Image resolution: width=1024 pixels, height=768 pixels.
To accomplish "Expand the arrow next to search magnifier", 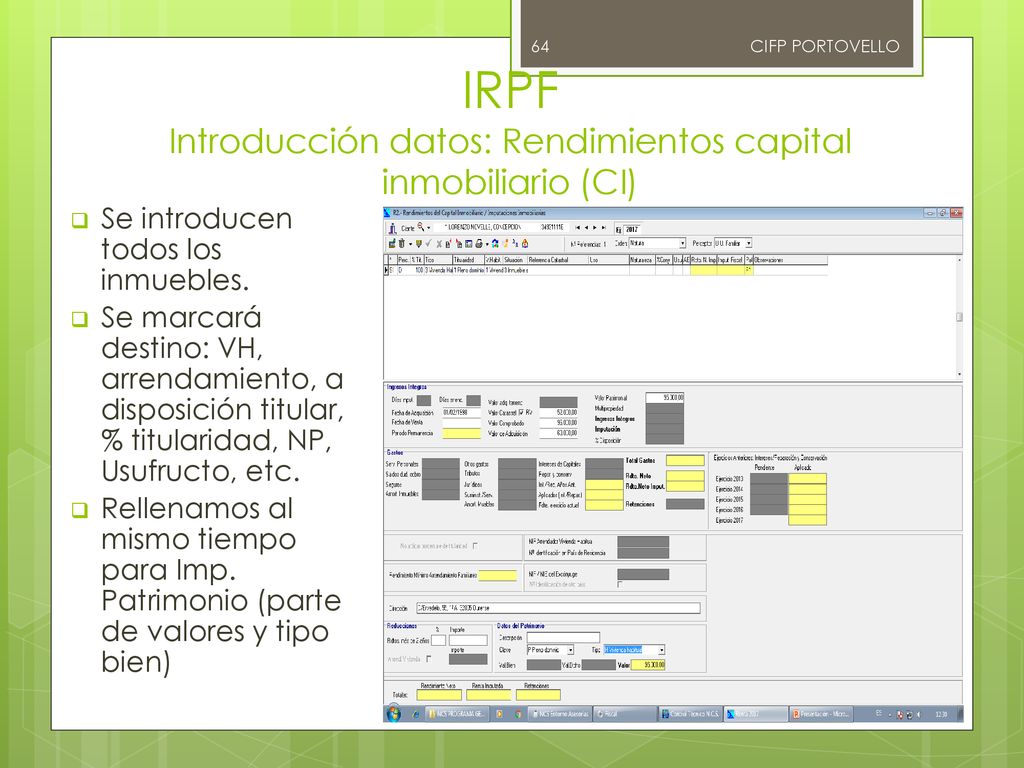I will tap(428, 228).
